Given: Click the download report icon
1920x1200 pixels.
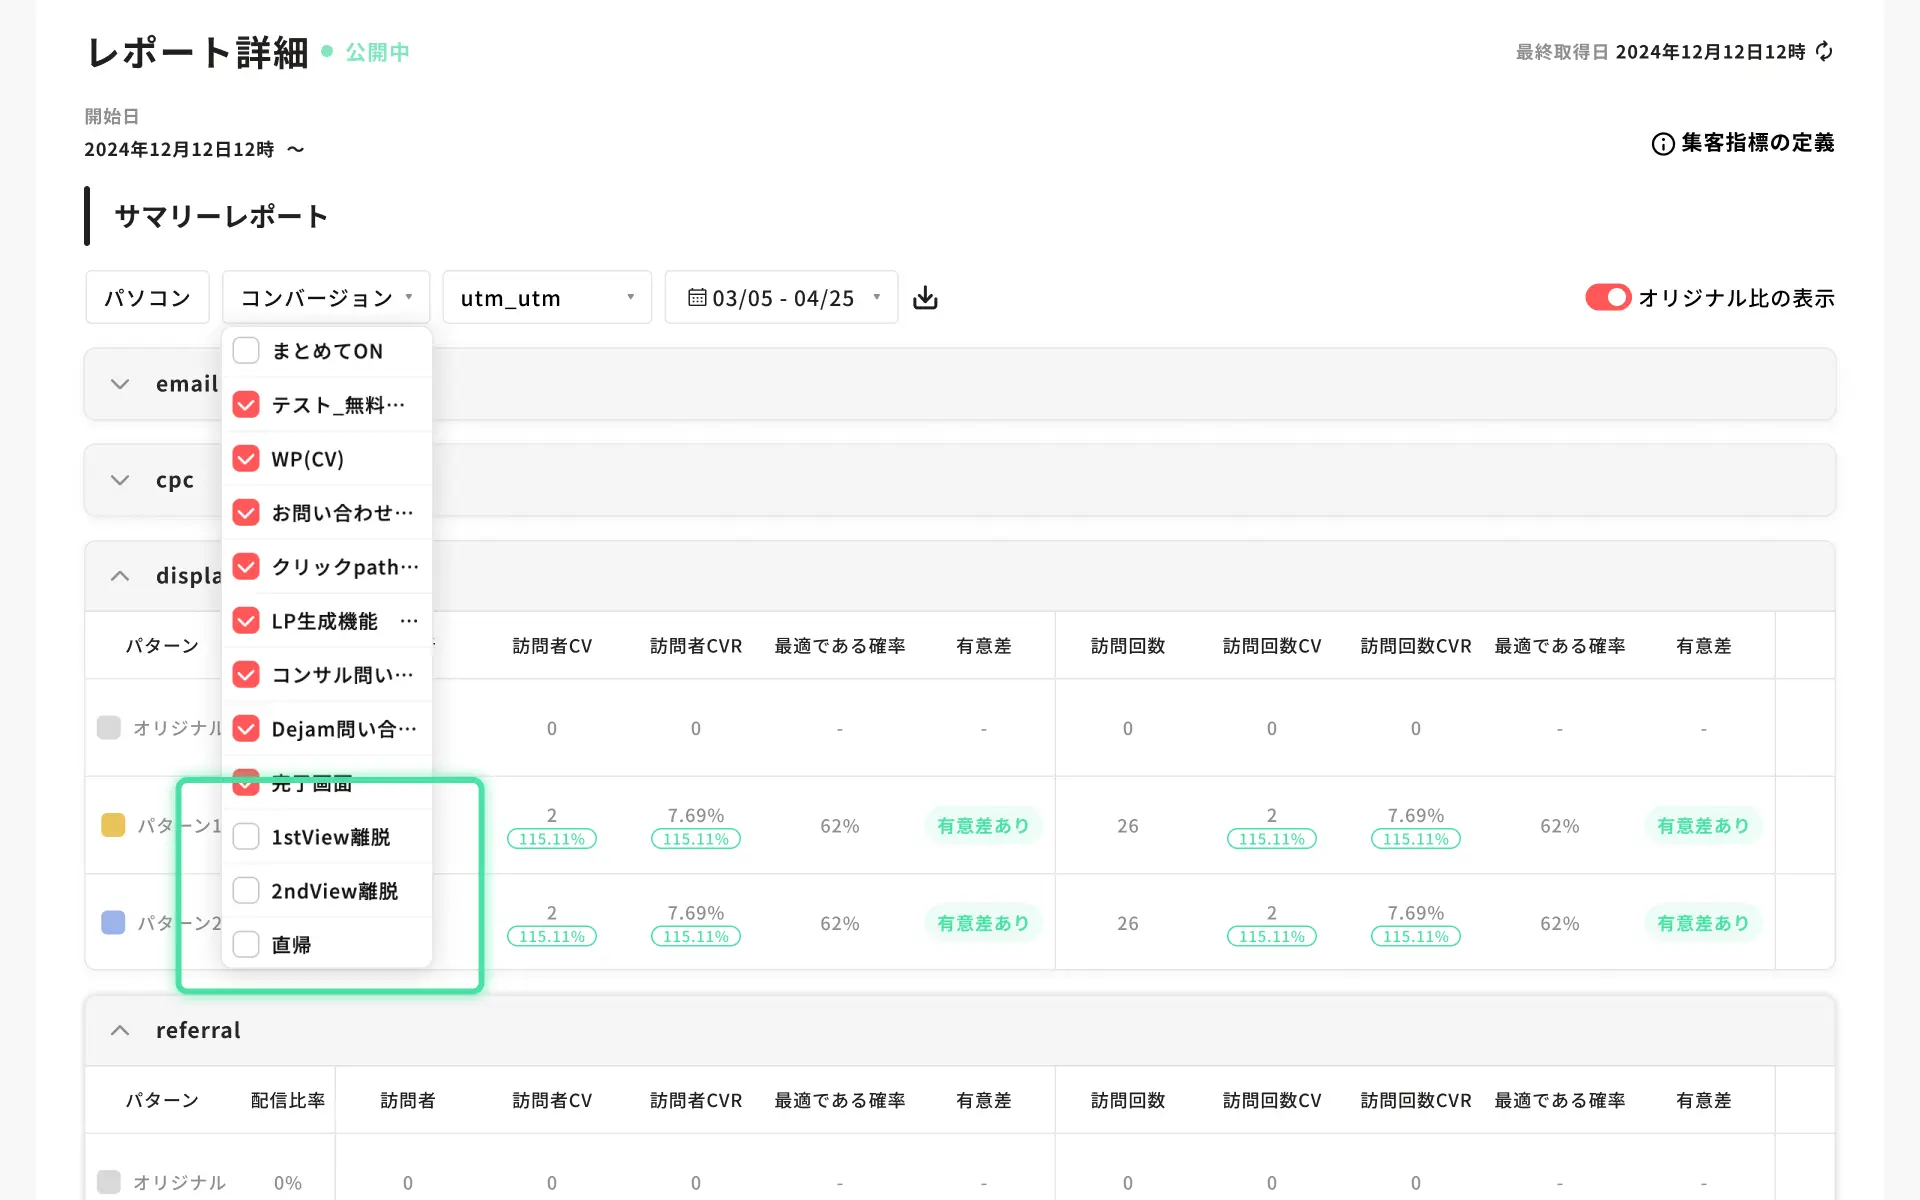Looking at the screenshot, I should pyautogui.click(x=925, y=298).
